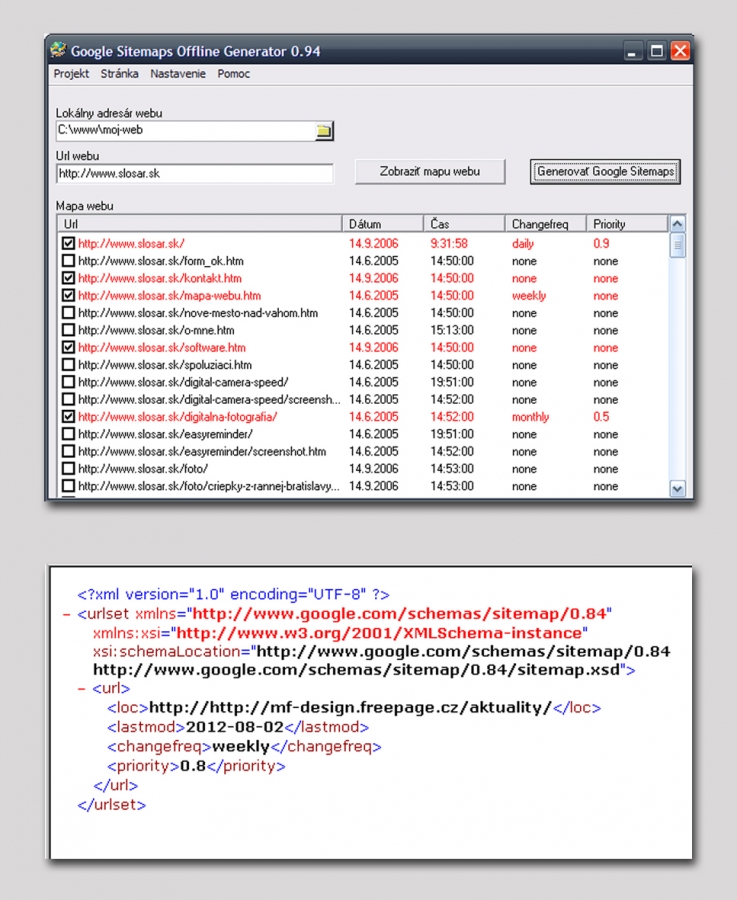Focus the Url webu input field

[195, 173]
